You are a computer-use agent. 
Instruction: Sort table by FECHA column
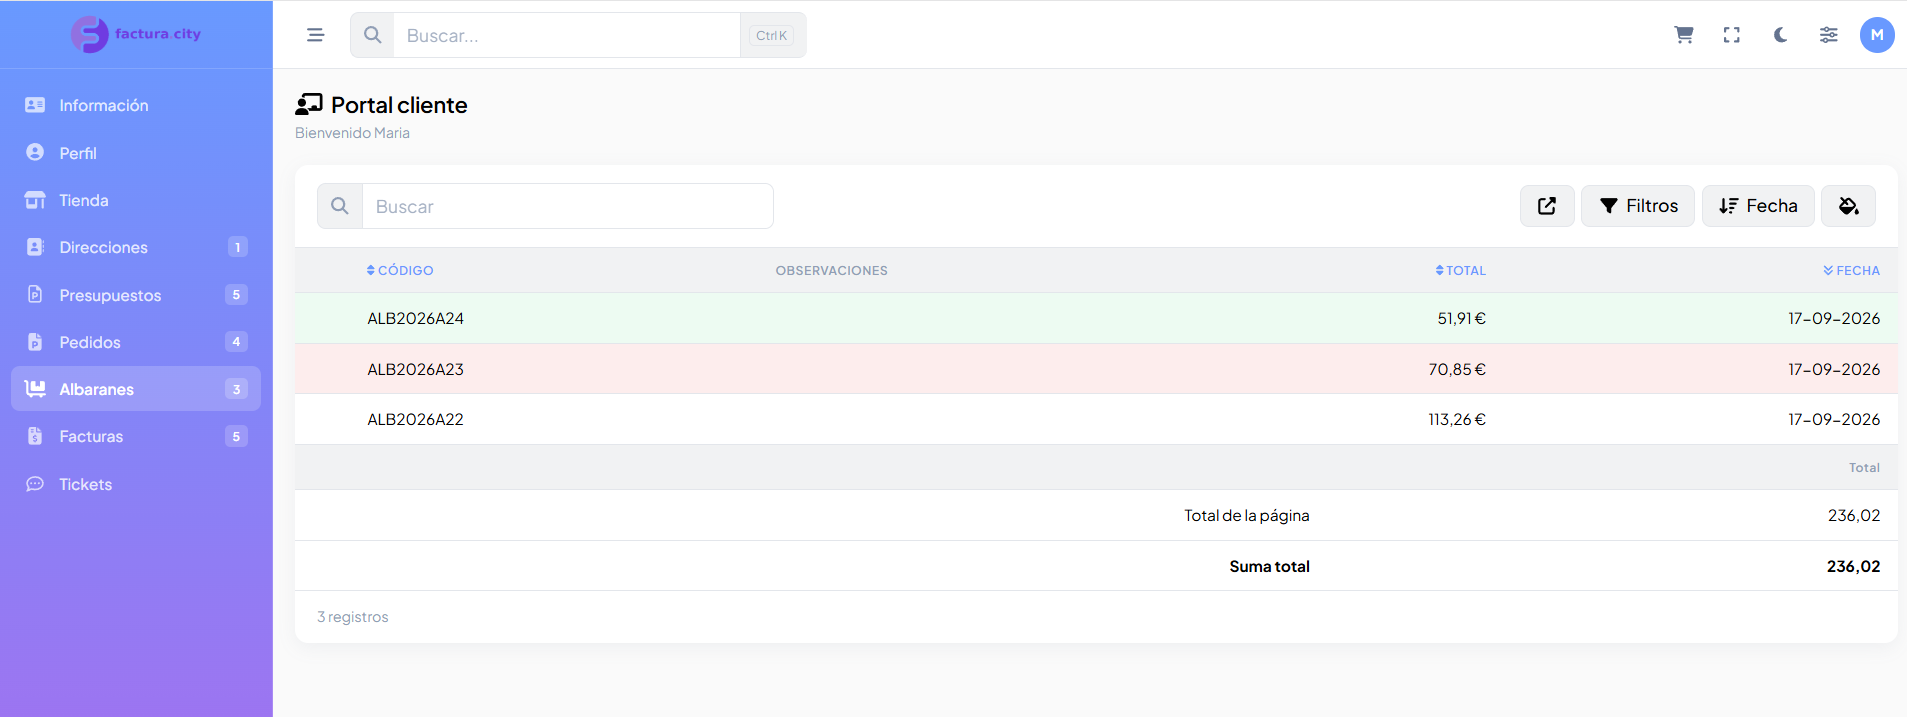[x=1851, y=271]
